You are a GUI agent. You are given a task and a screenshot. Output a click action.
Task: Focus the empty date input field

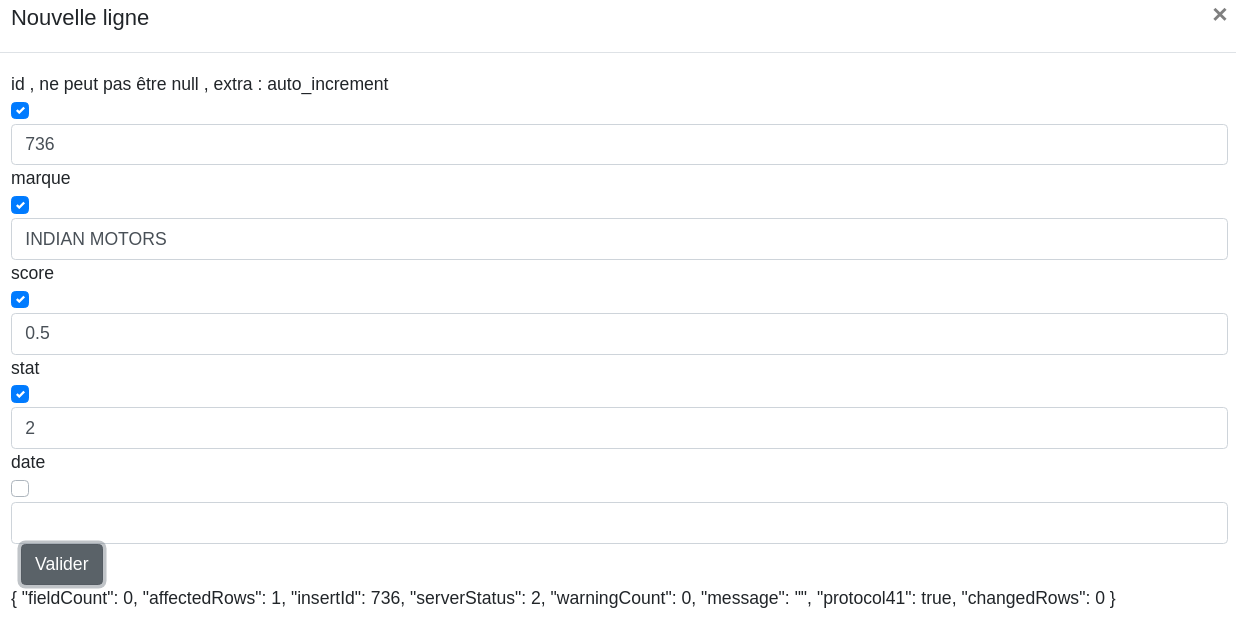click(619, 523)
